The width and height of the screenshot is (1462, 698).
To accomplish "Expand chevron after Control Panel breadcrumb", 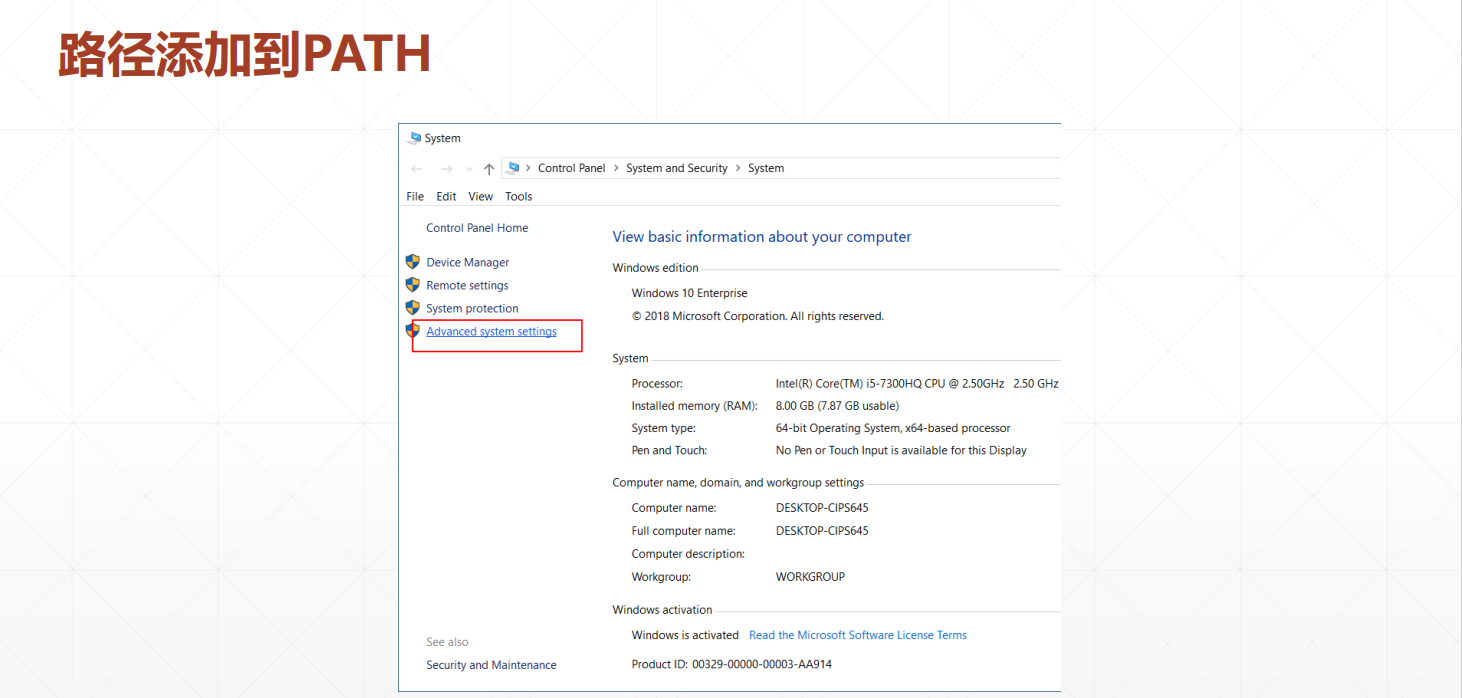I will click(x=616, y=168).
